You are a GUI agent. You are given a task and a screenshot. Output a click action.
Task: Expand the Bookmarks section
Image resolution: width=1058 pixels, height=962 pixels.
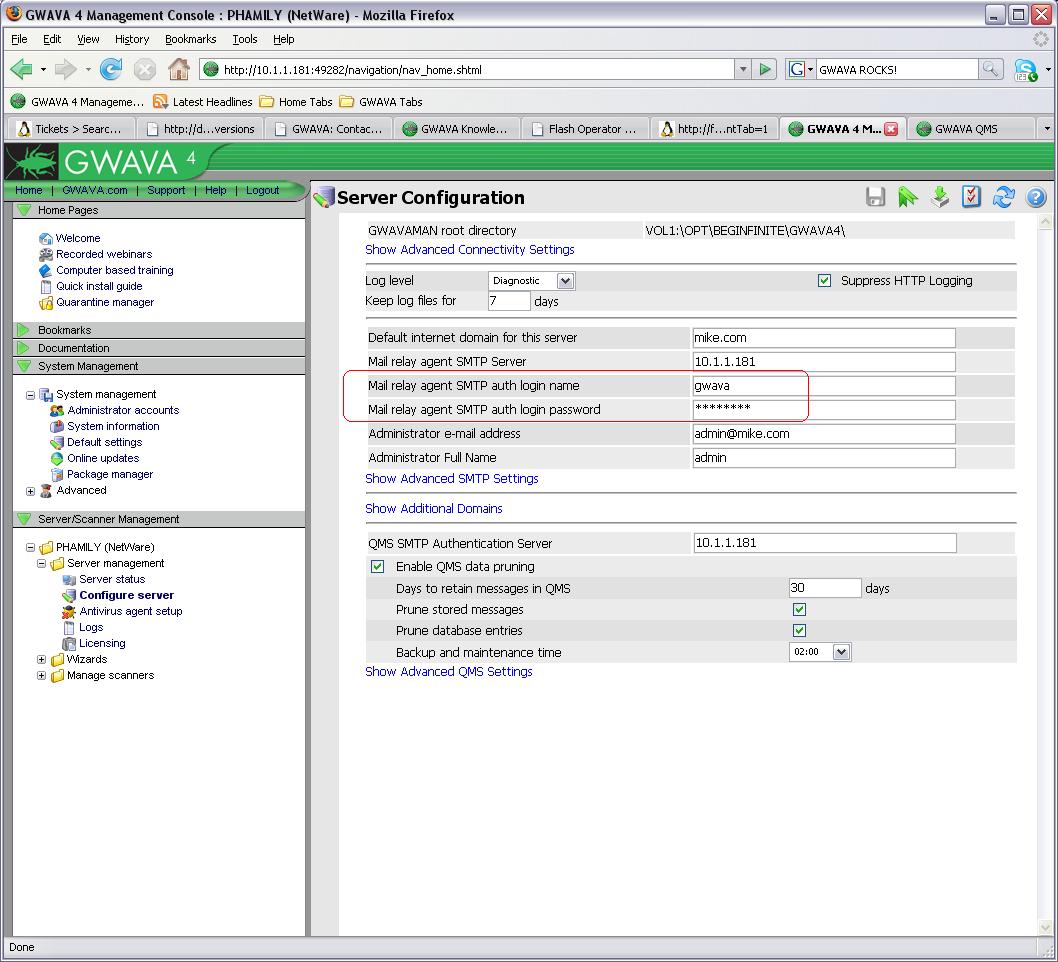[x=24, y=330]
